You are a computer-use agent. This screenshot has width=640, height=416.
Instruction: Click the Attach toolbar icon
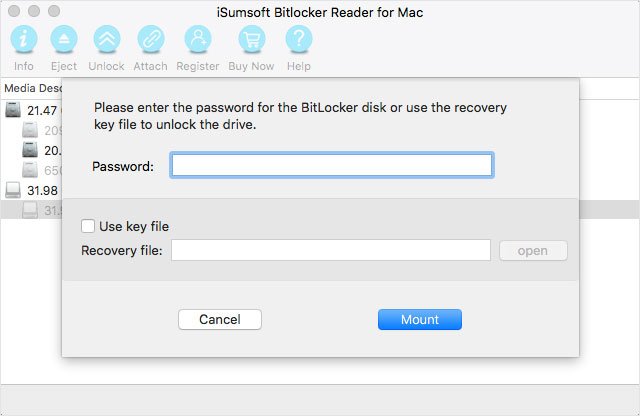[150, 41]
